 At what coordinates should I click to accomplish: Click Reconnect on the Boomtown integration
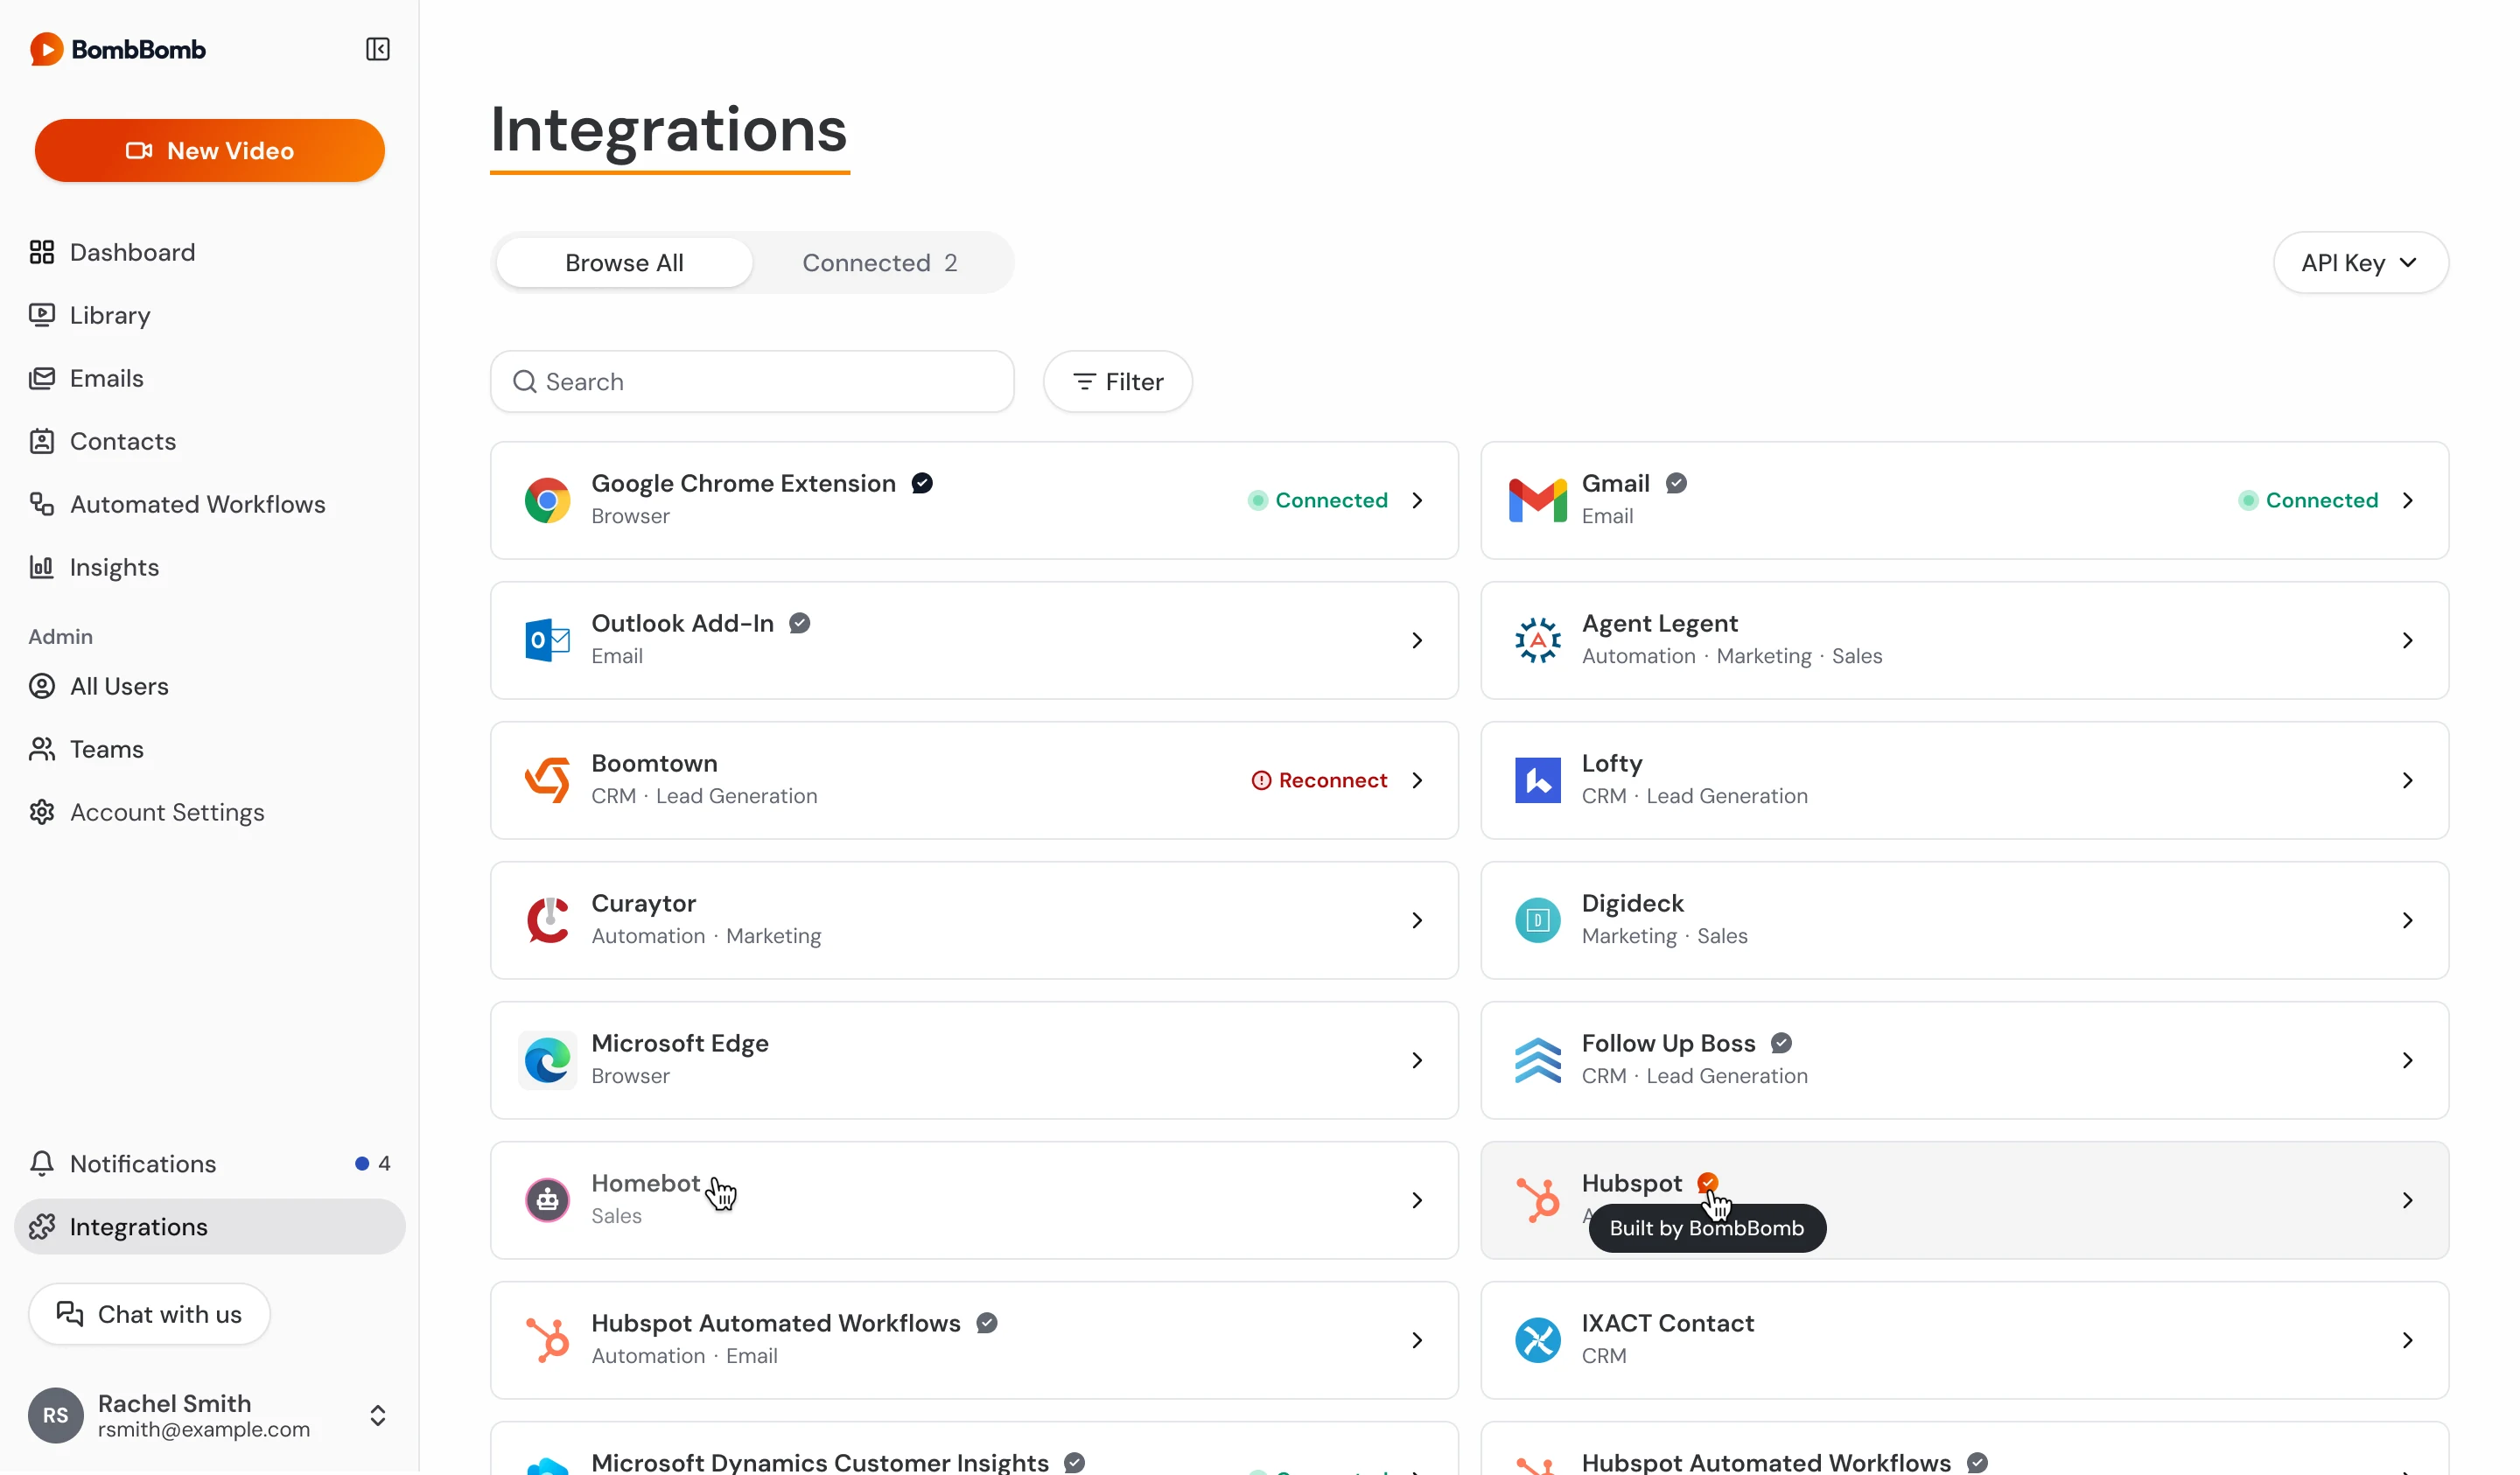pos(1319,780)
